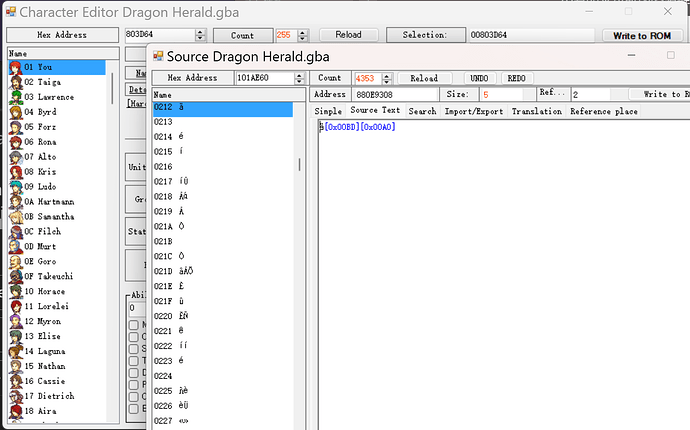The height and width of the screenshot is (430, 690).
Task: Select Goro's portrait icon
Action: 16,261
